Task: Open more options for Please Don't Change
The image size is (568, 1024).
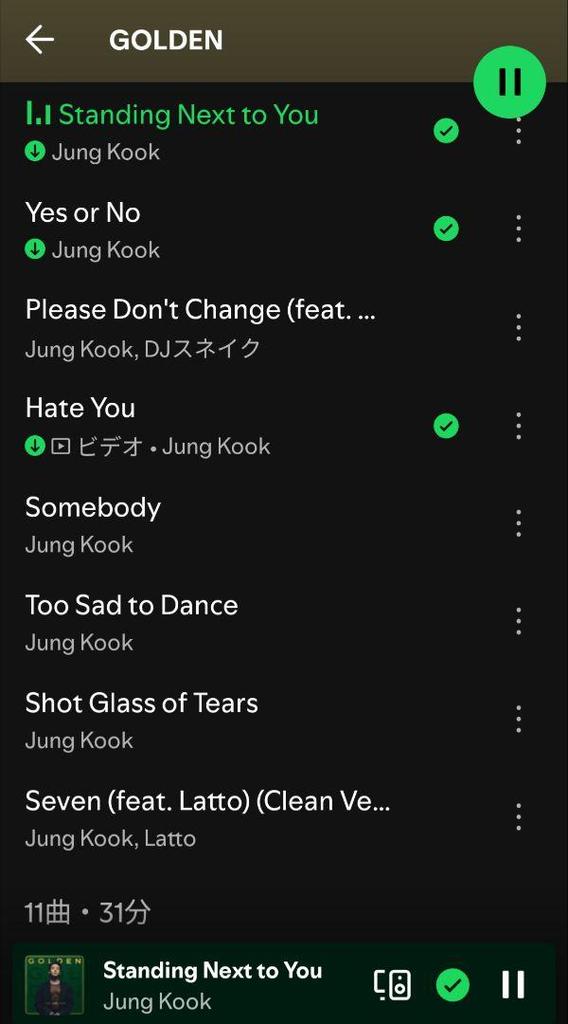Action: [x=518, y=327]
